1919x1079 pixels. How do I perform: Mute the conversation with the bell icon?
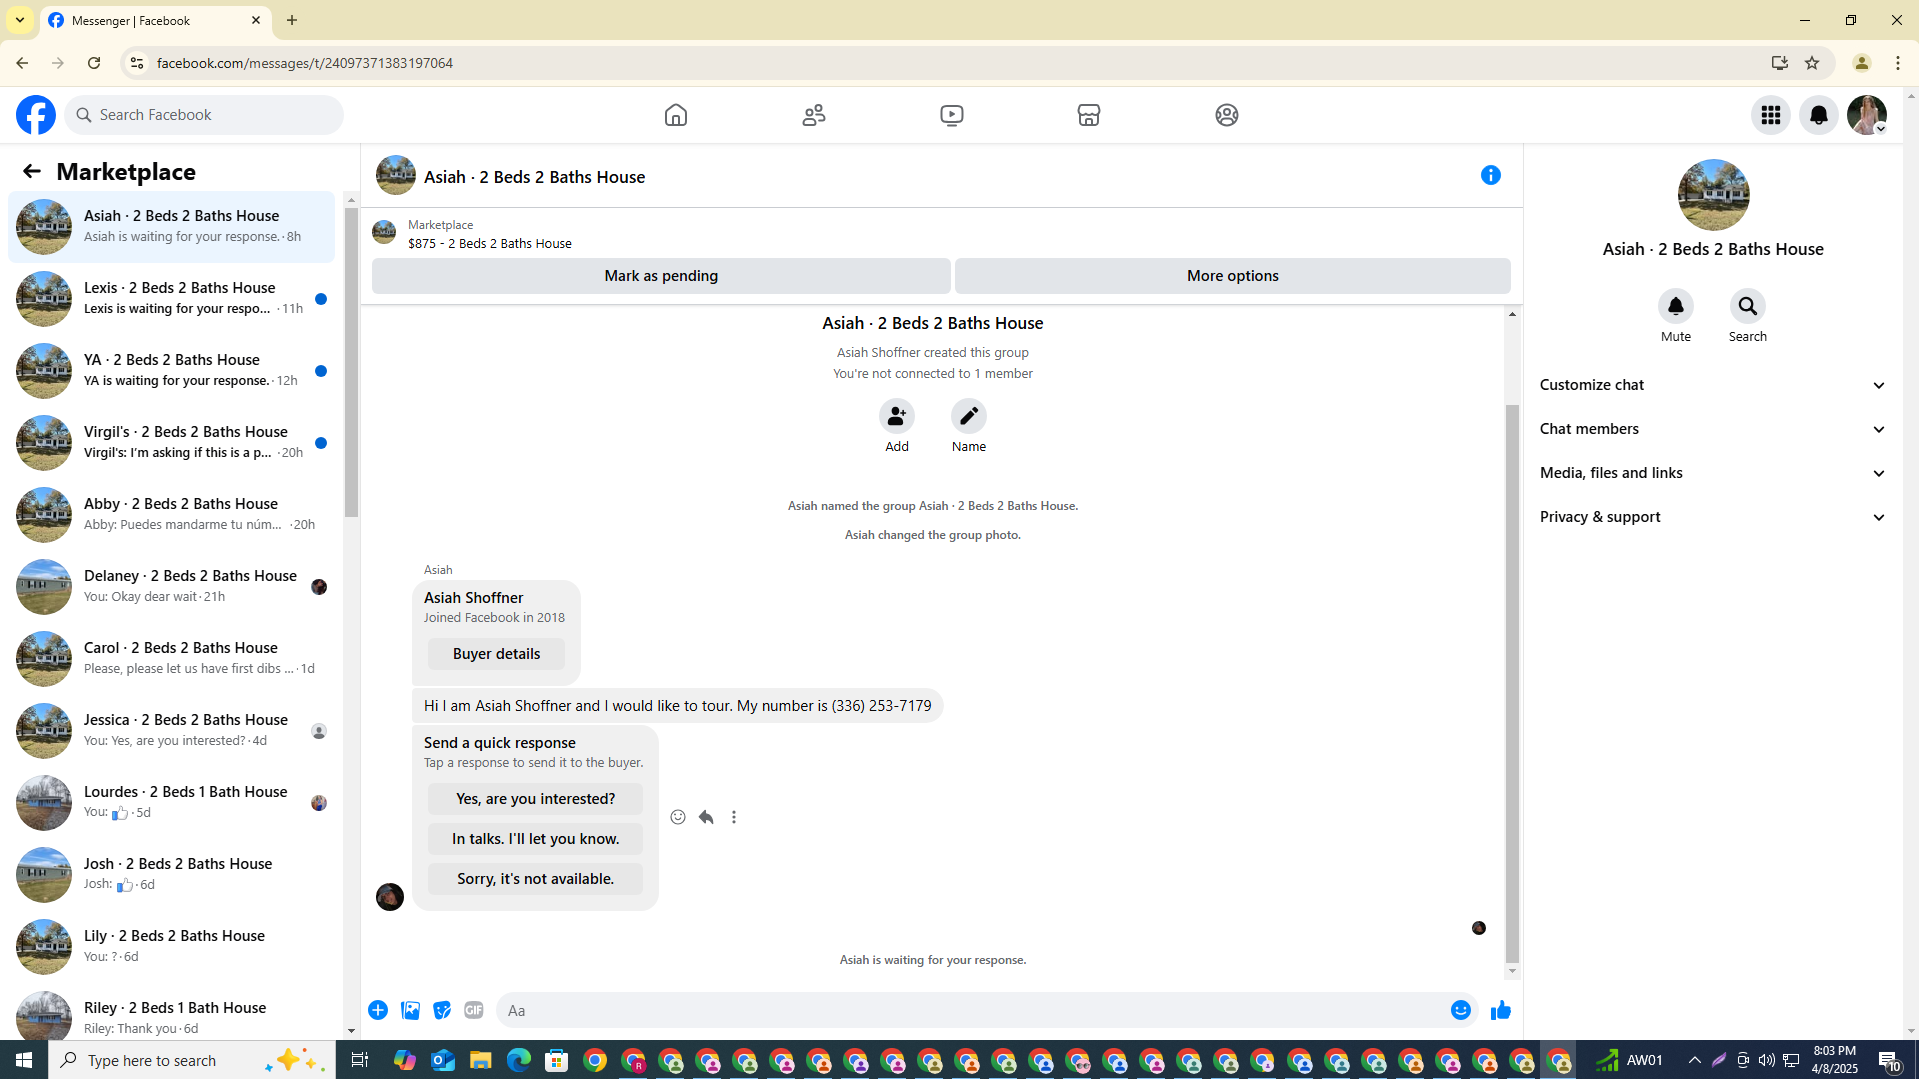point(1676,306)
